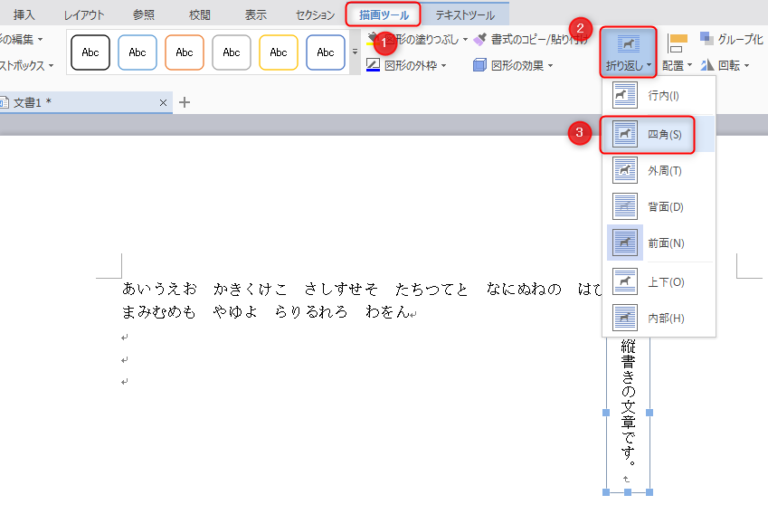
Task: Open the 折り返し text wrap dropdown
Action: [629, 55]
